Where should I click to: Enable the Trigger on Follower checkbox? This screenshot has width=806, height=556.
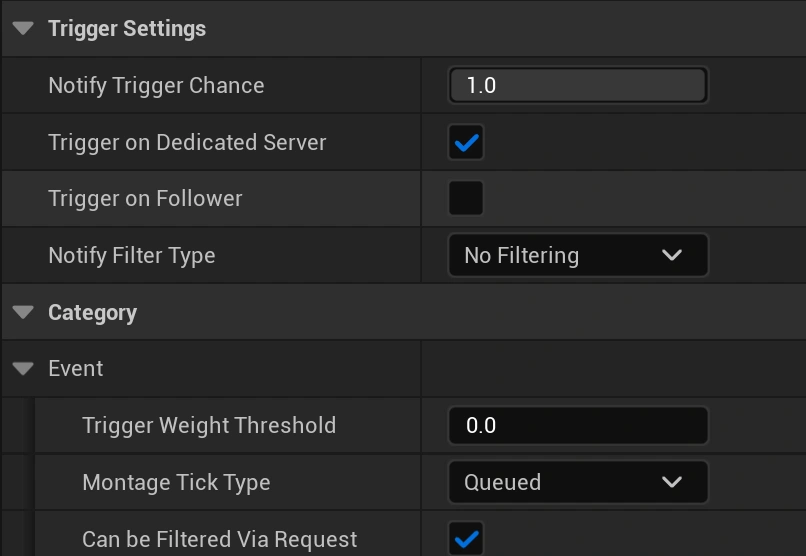(x=466, y=199)
